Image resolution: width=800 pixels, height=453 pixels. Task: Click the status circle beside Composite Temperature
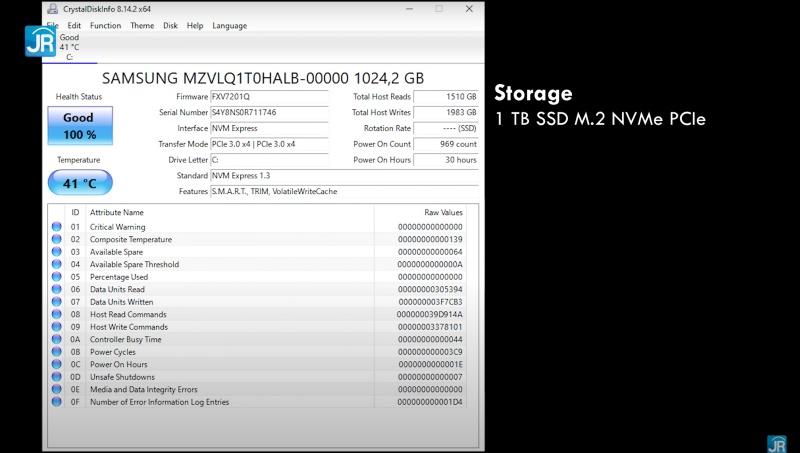point(56,240)
